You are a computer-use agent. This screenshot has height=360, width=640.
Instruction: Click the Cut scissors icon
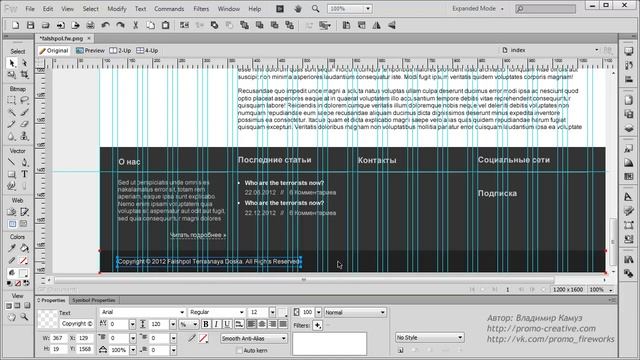[x=136, y=25]
